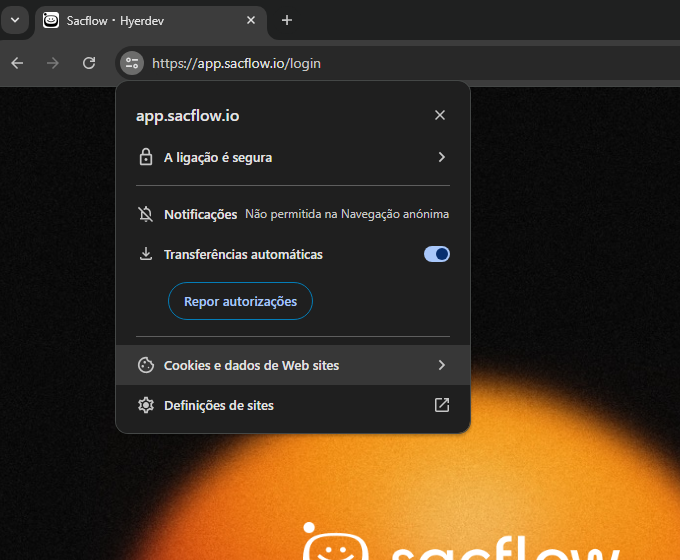Click the Sacflow tab favicon
This screenshot has width=680, height=560.
[51, 20]
